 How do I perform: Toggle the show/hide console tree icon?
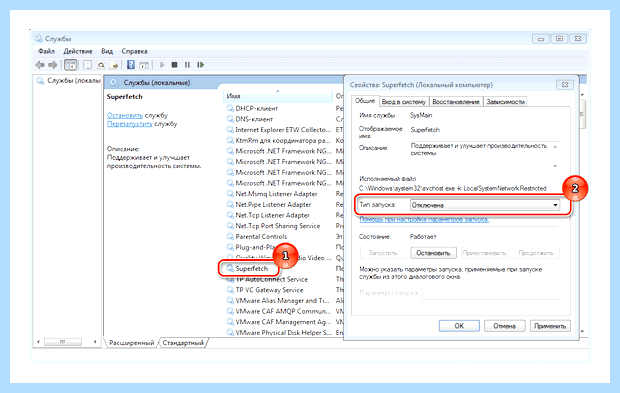click(71, 65)
